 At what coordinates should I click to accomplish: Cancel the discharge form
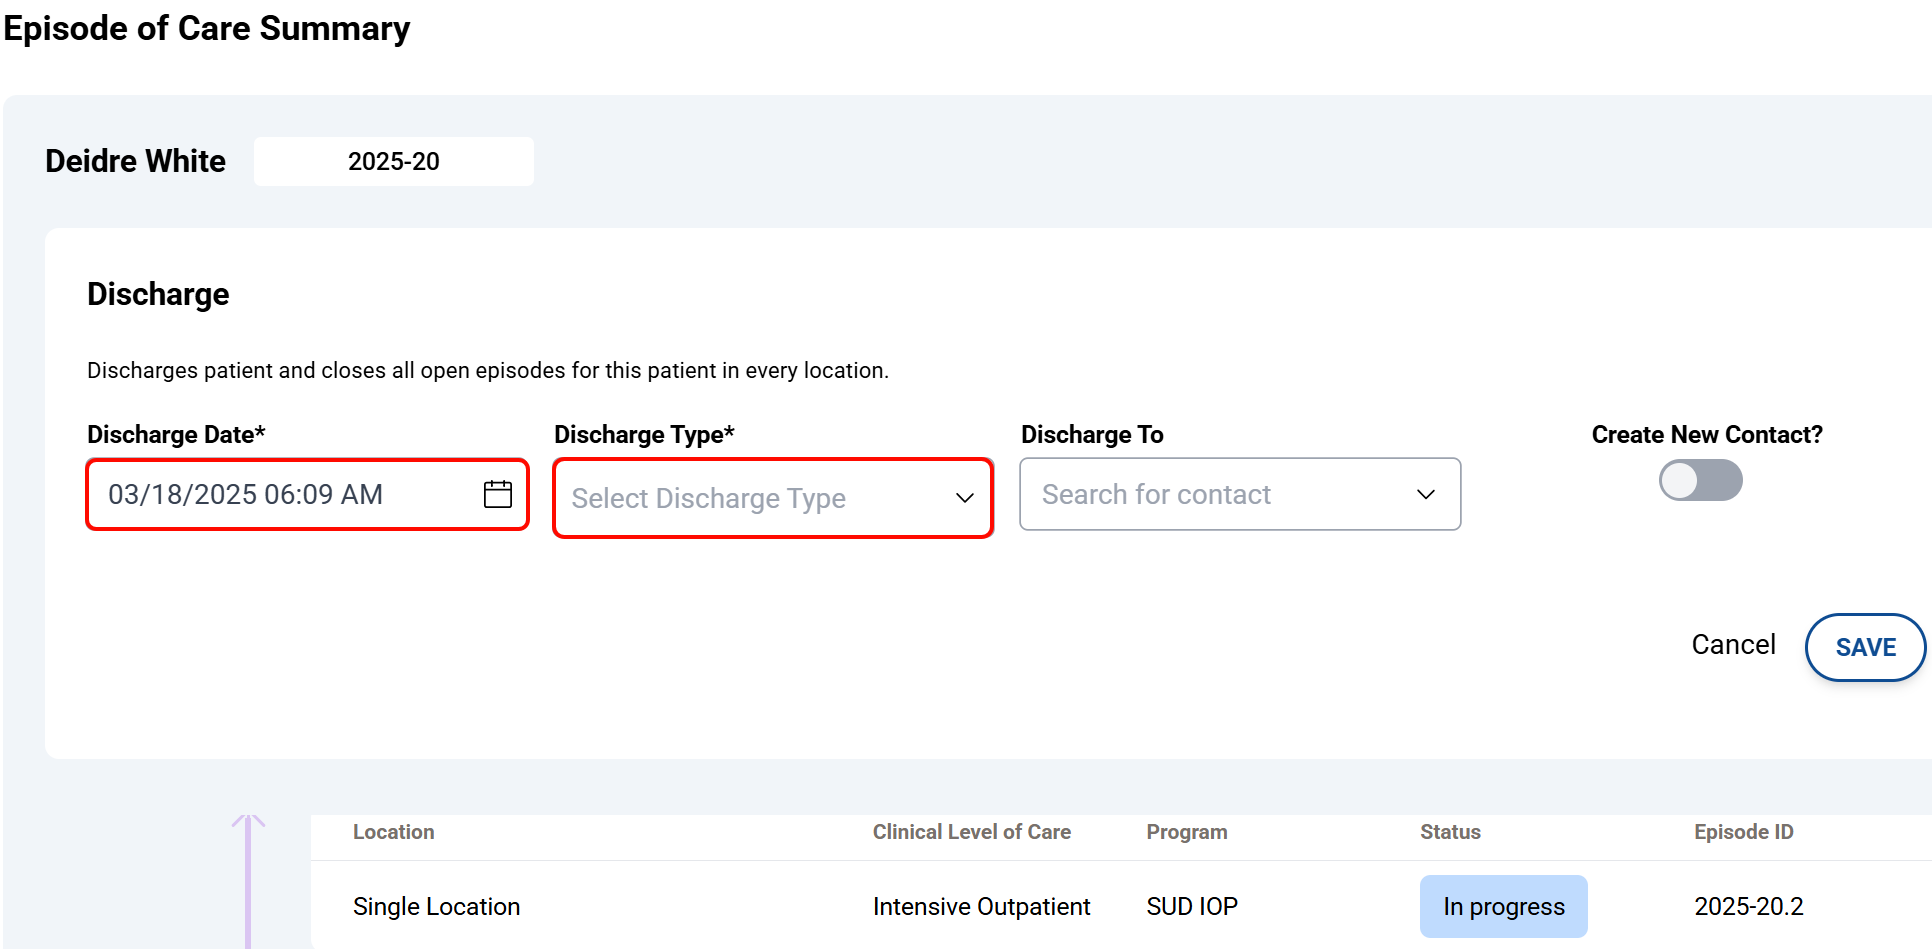[1733, 645]
